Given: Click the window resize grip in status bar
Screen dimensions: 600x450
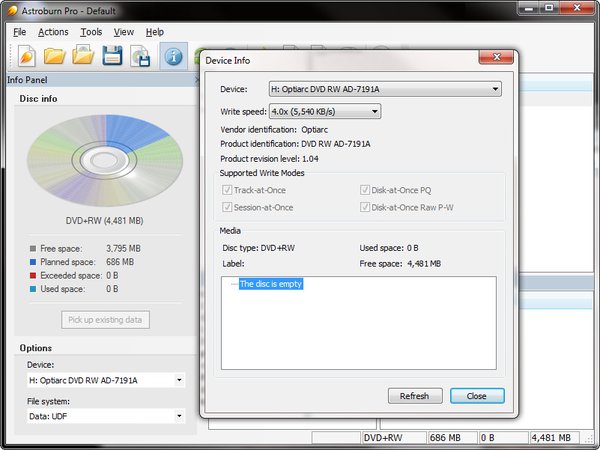Looking at the screenshot, I should coord(587,439).
